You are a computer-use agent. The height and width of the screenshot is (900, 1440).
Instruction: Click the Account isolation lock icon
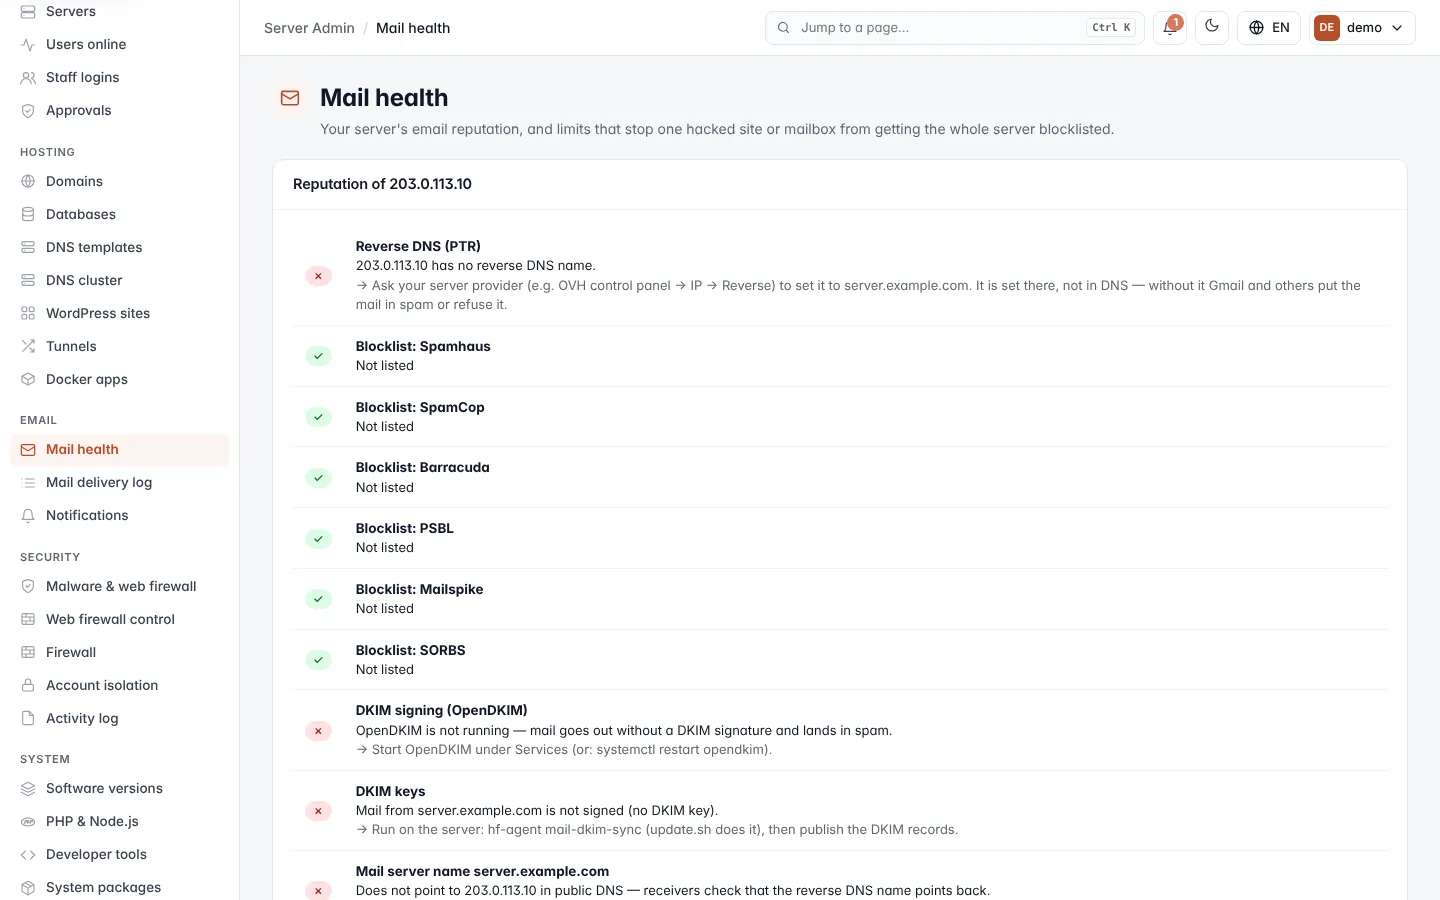coord(28,685)
